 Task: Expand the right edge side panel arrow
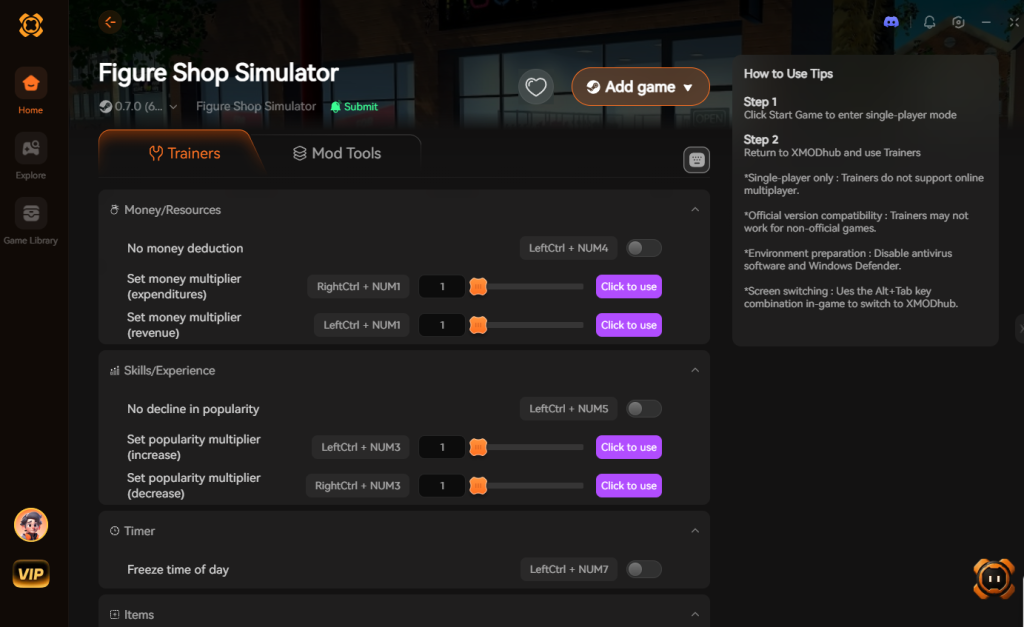coord(1020,329)
